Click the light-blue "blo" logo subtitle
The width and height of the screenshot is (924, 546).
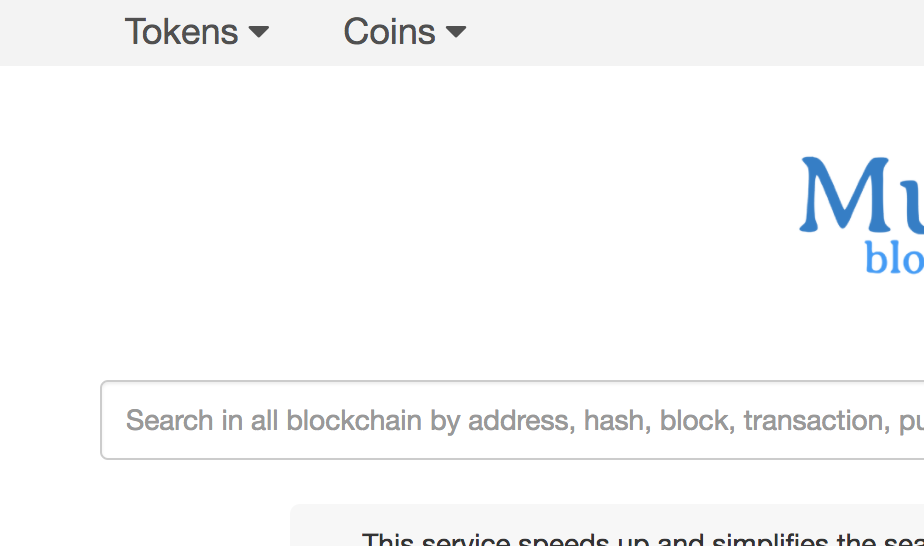point(893,258)
